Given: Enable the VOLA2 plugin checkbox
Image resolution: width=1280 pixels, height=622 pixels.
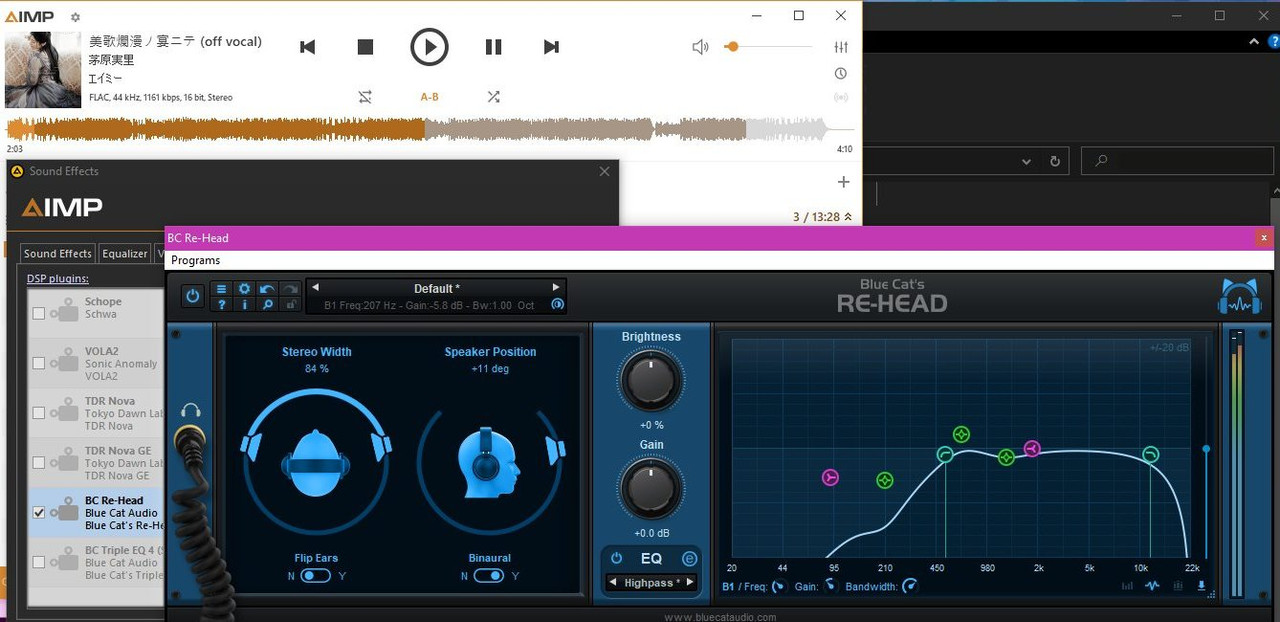Looking at the screenshot, I should (x=39, y=363).
